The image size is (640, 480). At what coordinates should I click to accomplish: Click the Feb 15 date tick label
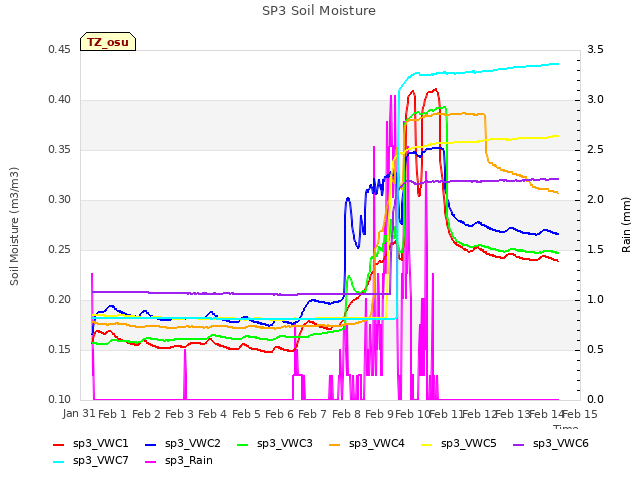[x=580, y=414]
